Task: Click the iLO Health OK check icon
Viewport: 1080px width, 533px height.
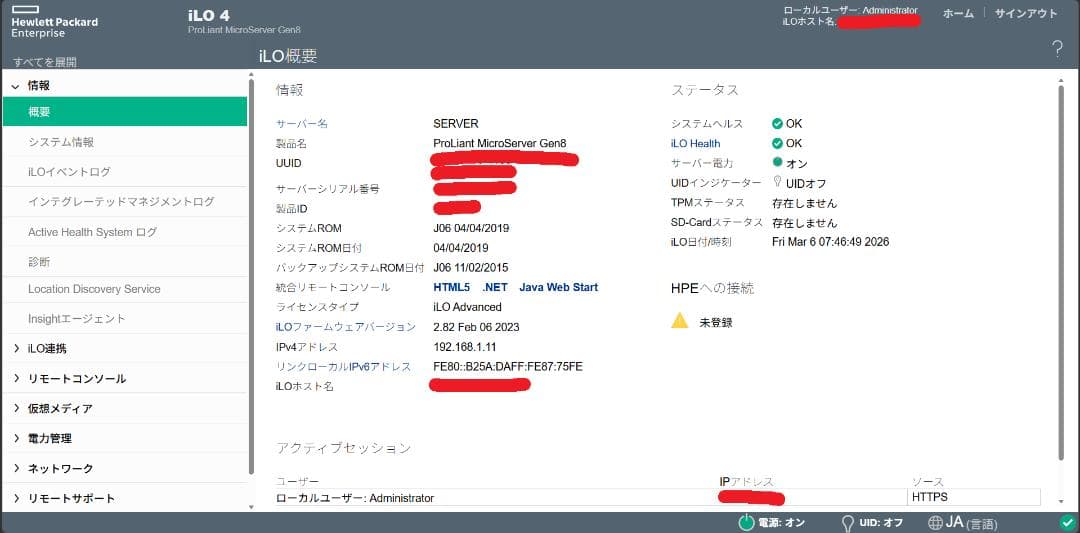Action: [x=777, y=143]
